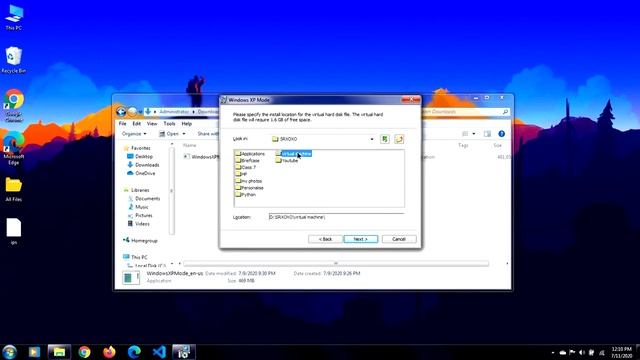Launch Microsoft Edge from the desktop
Viewport: 640px width, 360px height.
[14, 149]
